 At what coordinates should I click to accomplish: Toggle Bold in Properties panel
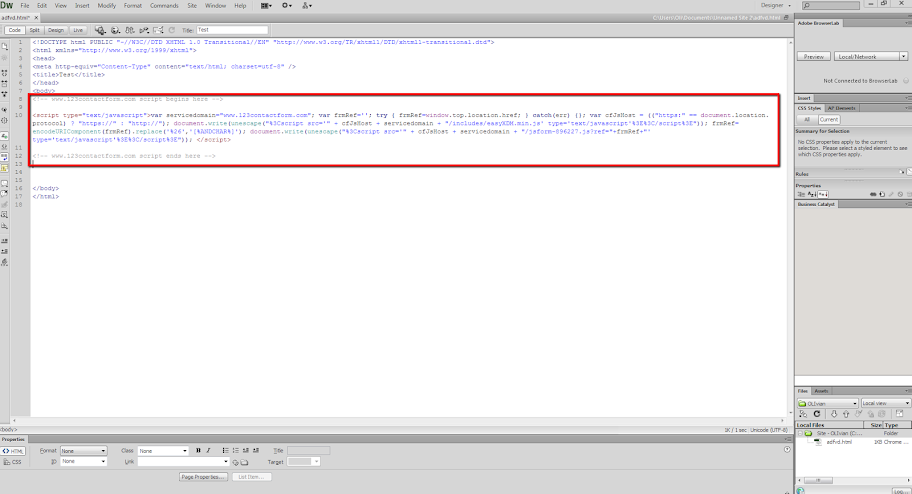(198, 451)
